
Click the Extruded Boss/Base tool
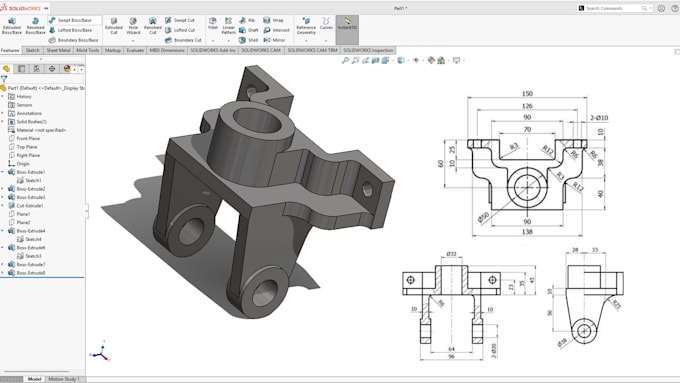click(x=12, y=26)
